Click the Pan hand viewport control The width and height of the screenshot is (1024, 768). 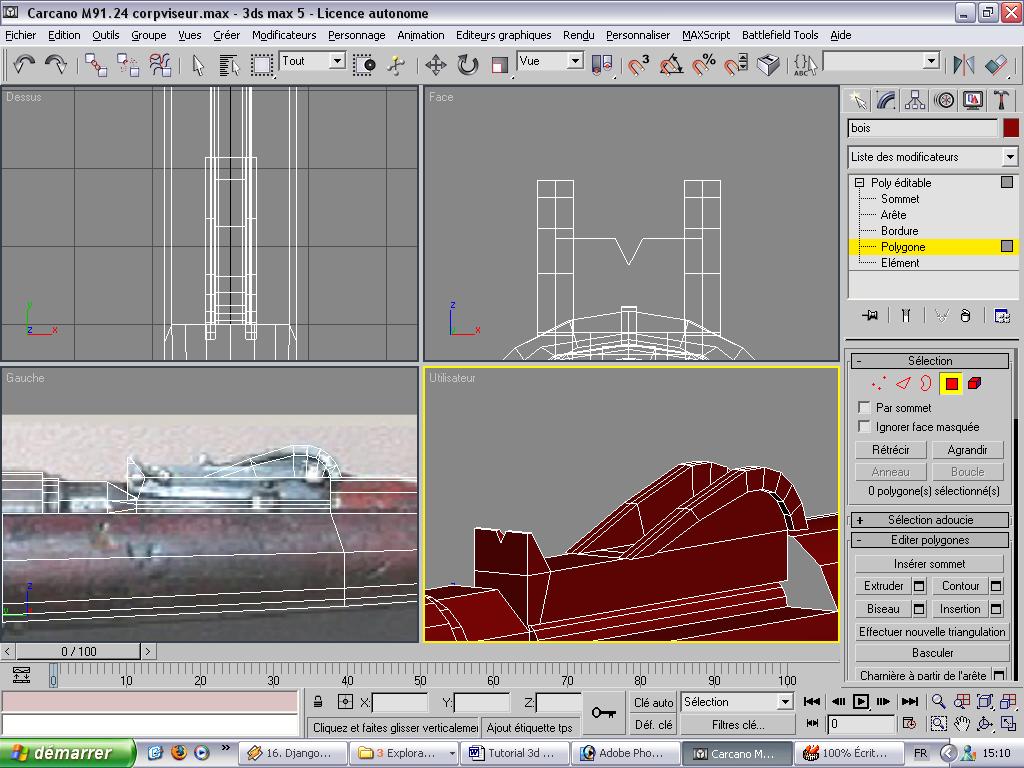[961, 724]
